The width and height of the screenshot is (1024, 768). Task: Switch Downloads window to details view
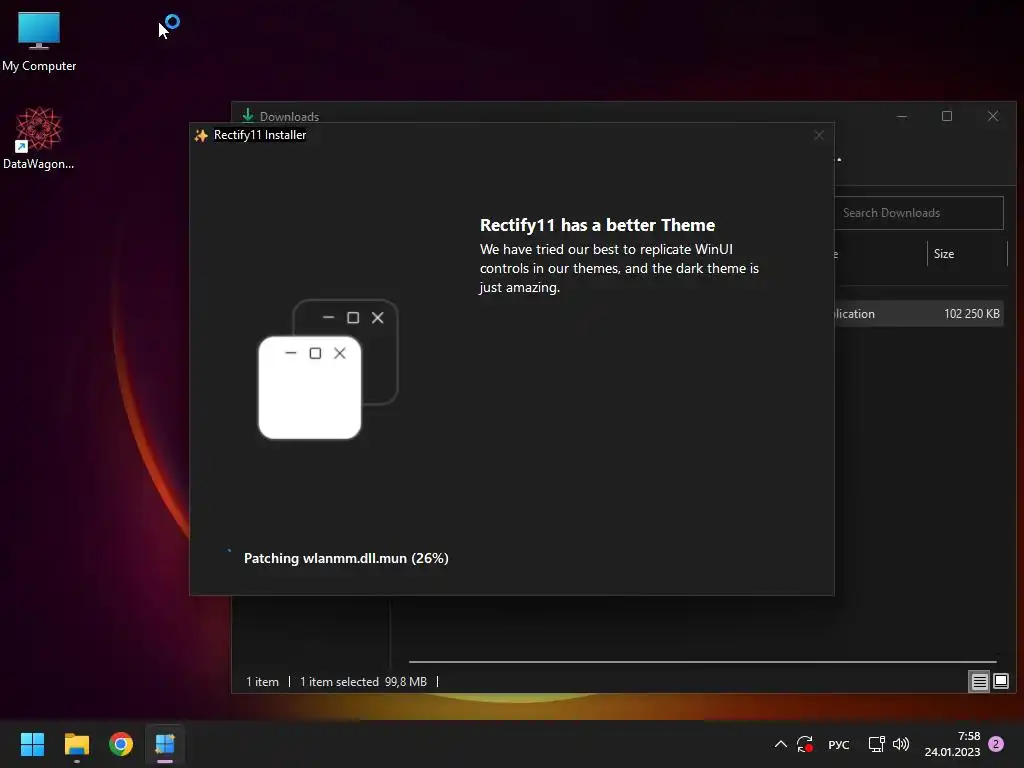(x=979, y=682)
